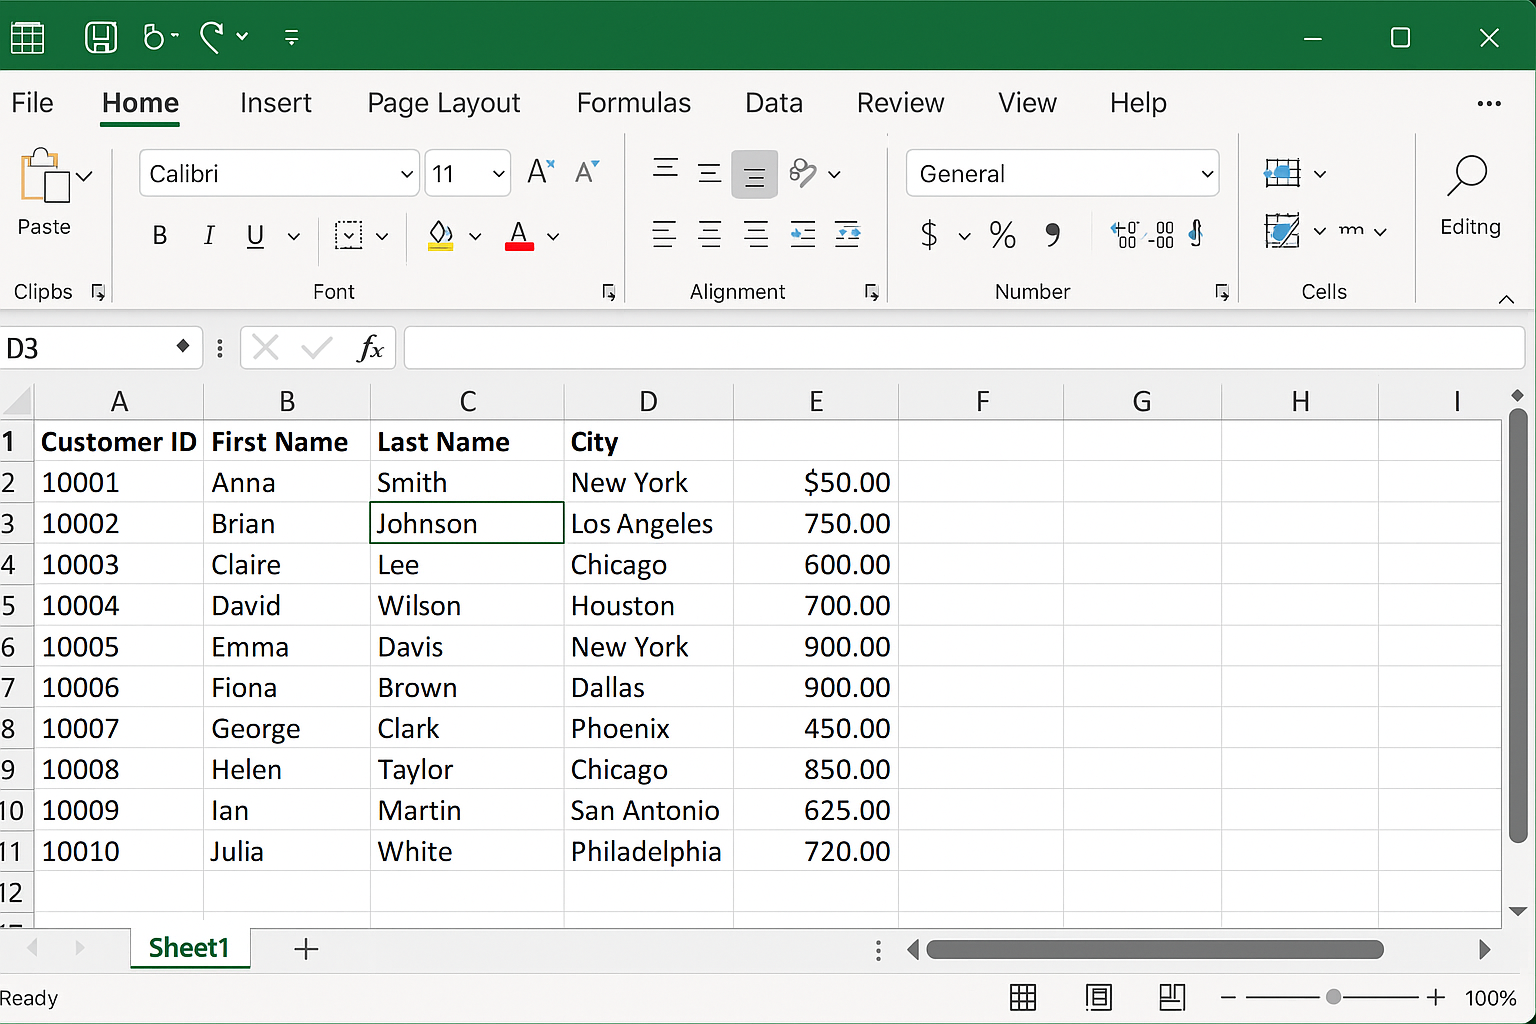Click the zoom slider handle
This screenshot has height=1024, width=1536.
pos(1333,997)
